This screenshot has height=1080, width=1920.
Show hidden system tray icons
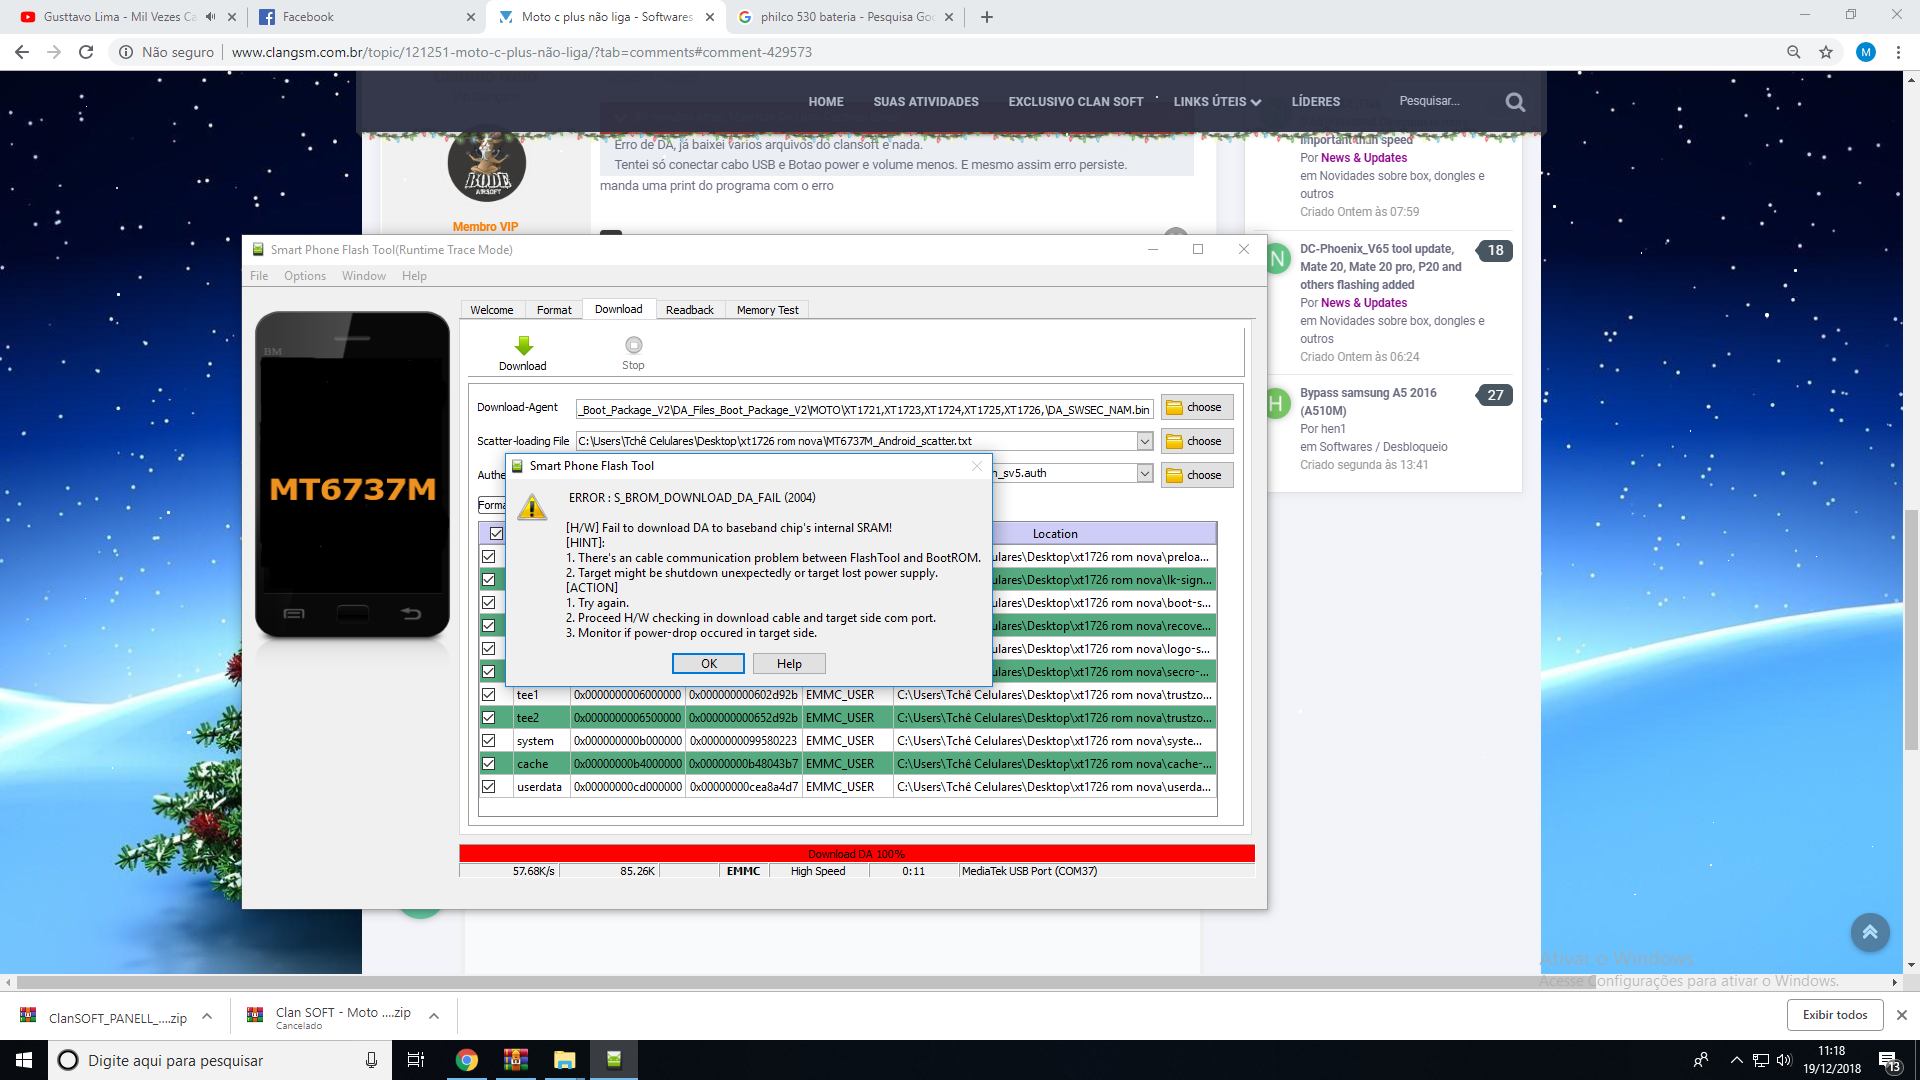[1736, 1060]
